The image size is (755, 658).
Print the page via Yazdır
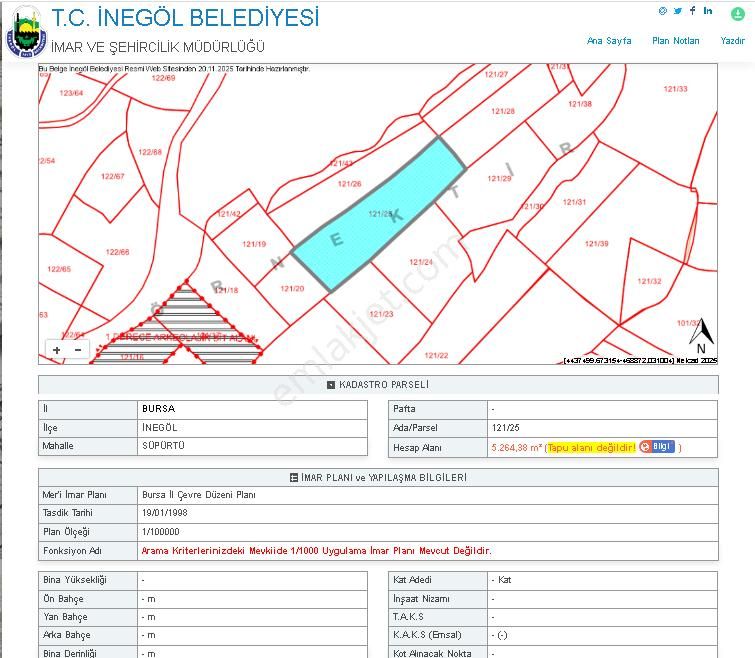pos(732,41)
